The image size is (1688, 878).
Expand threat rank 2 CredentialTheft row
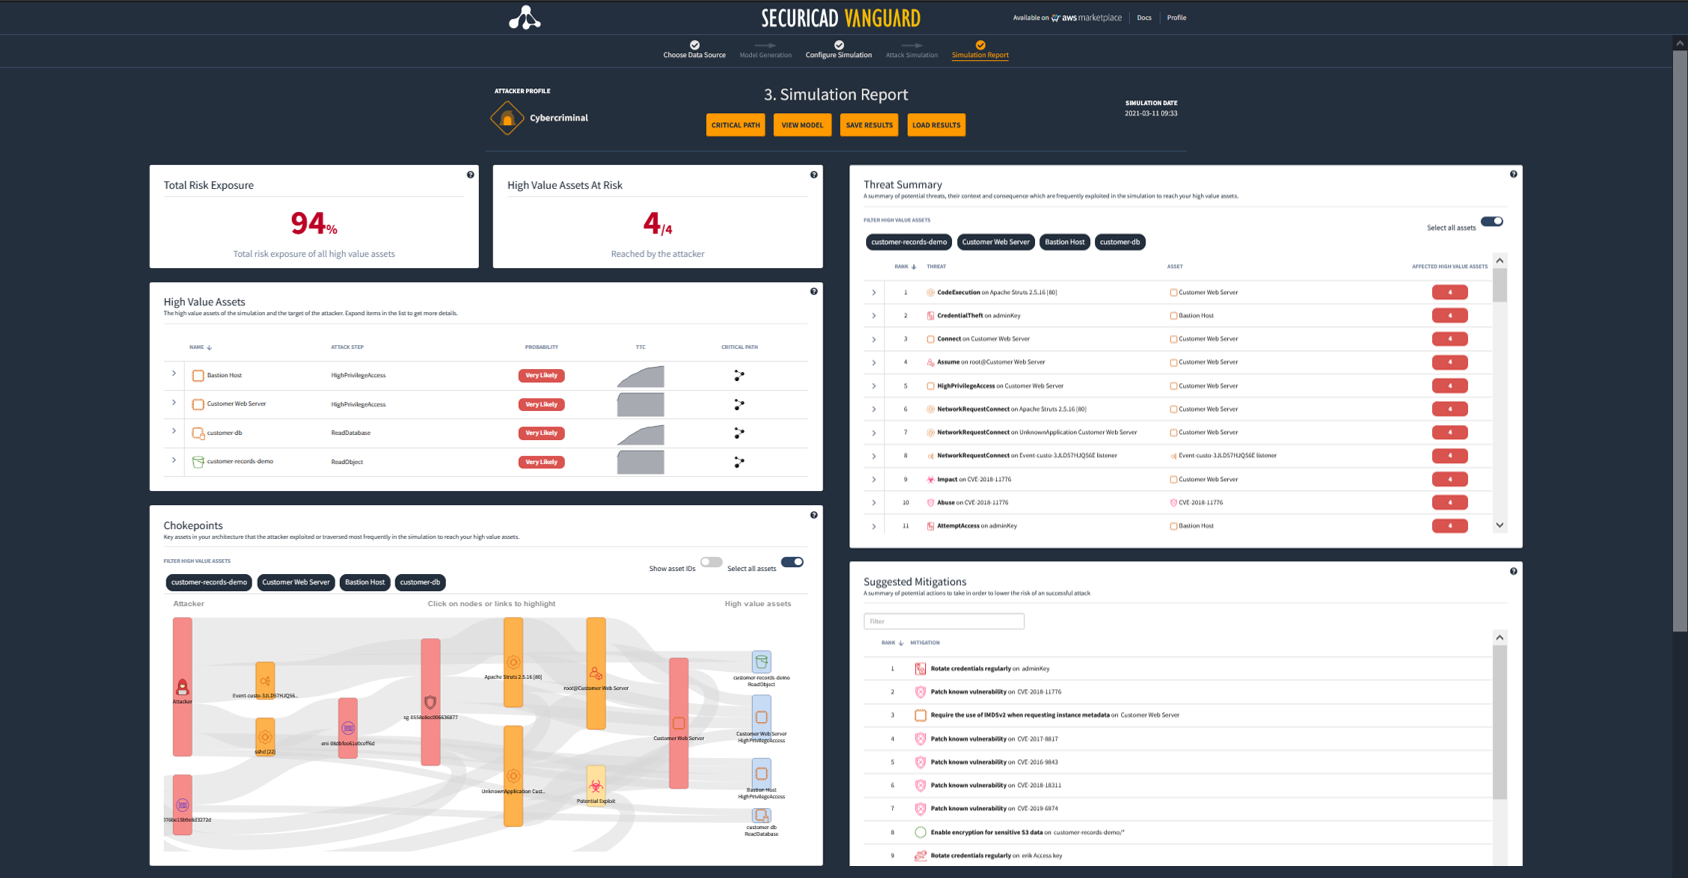pos(874,316)
